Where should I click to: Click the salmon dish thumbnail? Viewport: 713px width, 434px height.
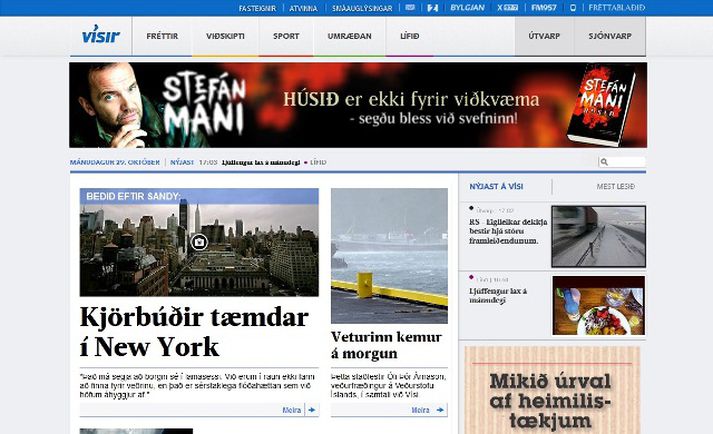click(x=598, y=305)
